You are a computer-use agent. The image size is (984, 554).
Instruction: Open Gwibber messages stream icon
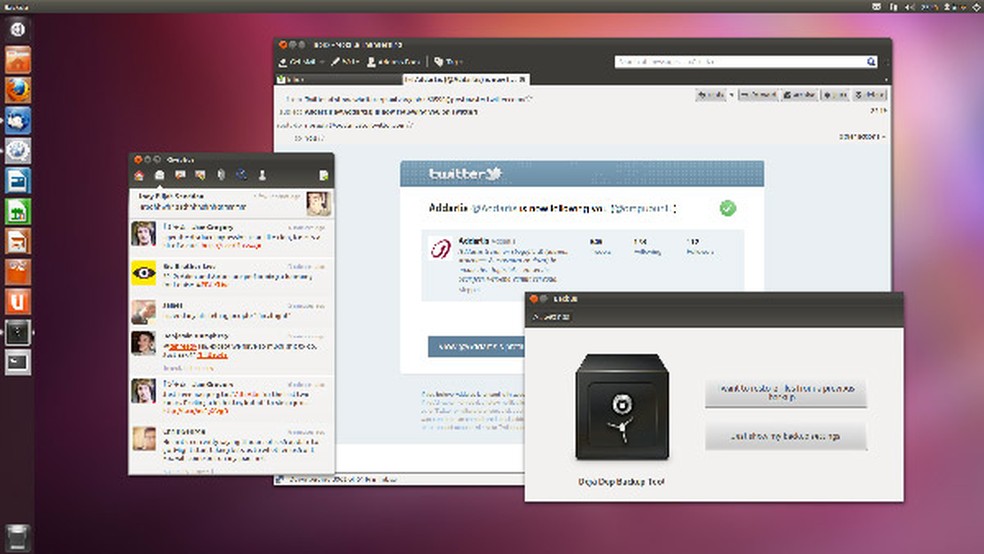159,176
